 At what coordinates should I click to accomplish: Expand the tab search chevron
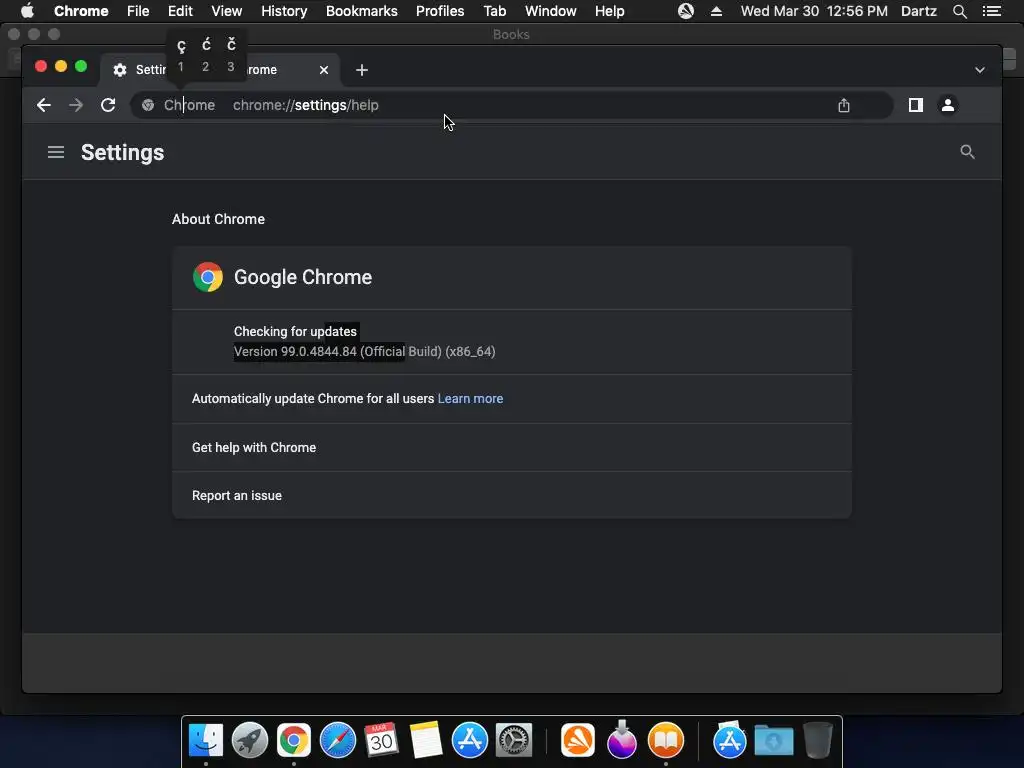point(980,70)
